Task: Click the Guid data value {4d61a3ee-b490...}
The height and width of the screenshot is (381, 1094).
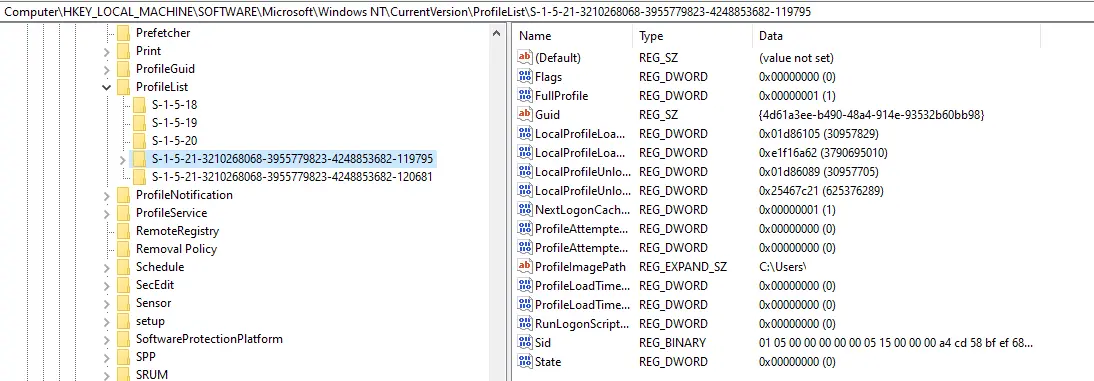Action: click(x=871, y=114)
